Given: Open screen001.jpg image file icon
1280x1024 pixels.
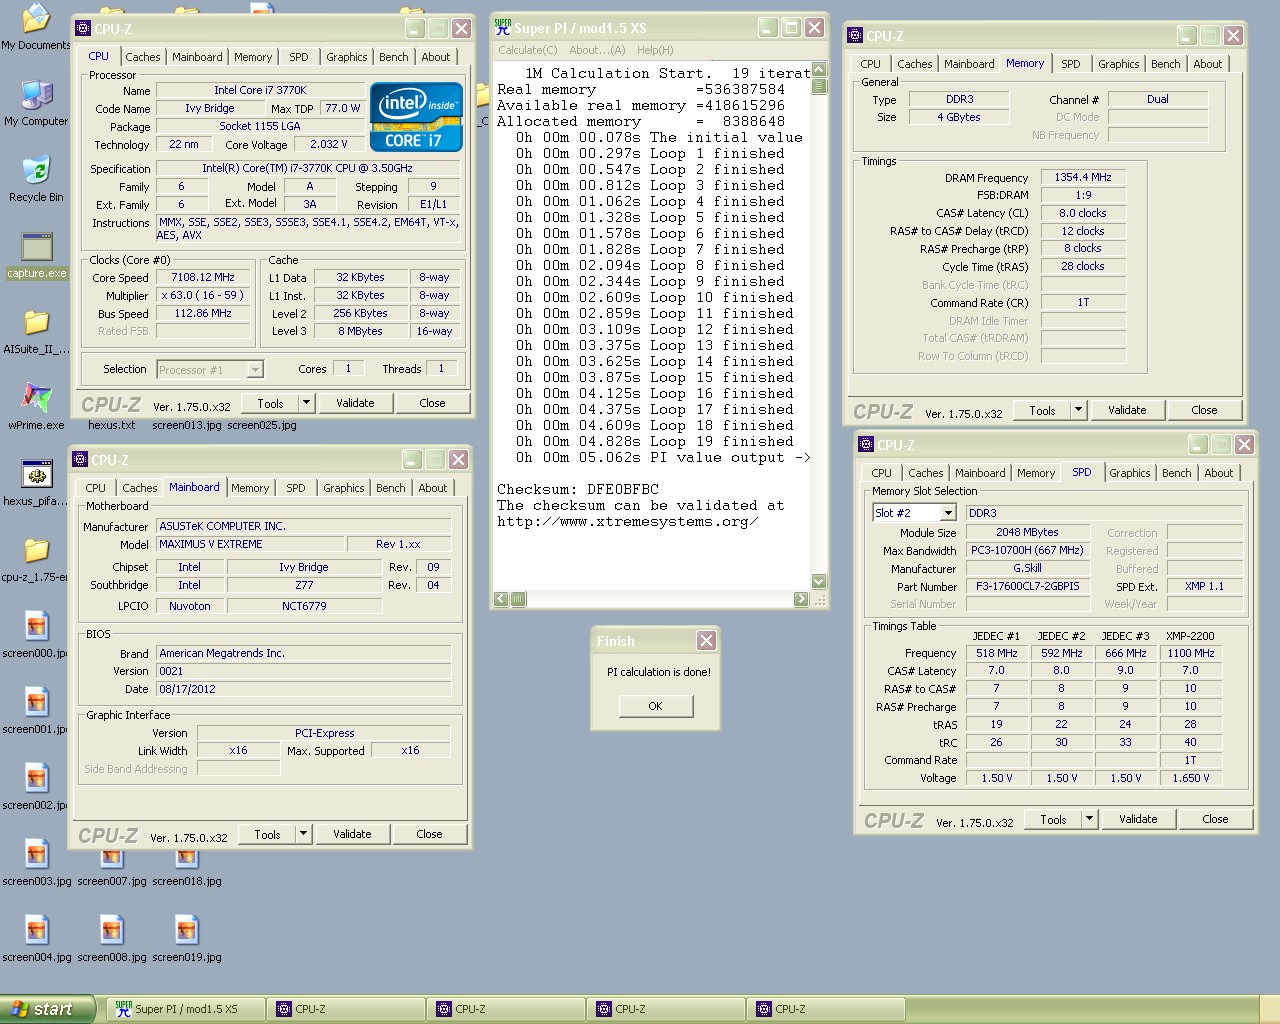Looking at the screenshot, I should coord(36,712).
